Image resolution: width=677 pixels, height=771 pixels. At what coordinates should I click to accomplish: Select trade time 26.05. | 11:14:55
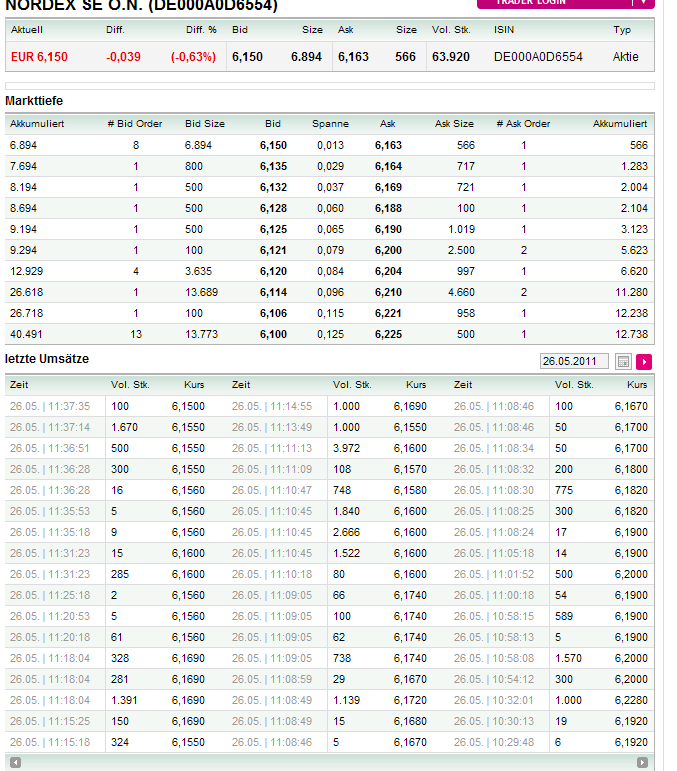pyautogui.click(x=272, y=407)
